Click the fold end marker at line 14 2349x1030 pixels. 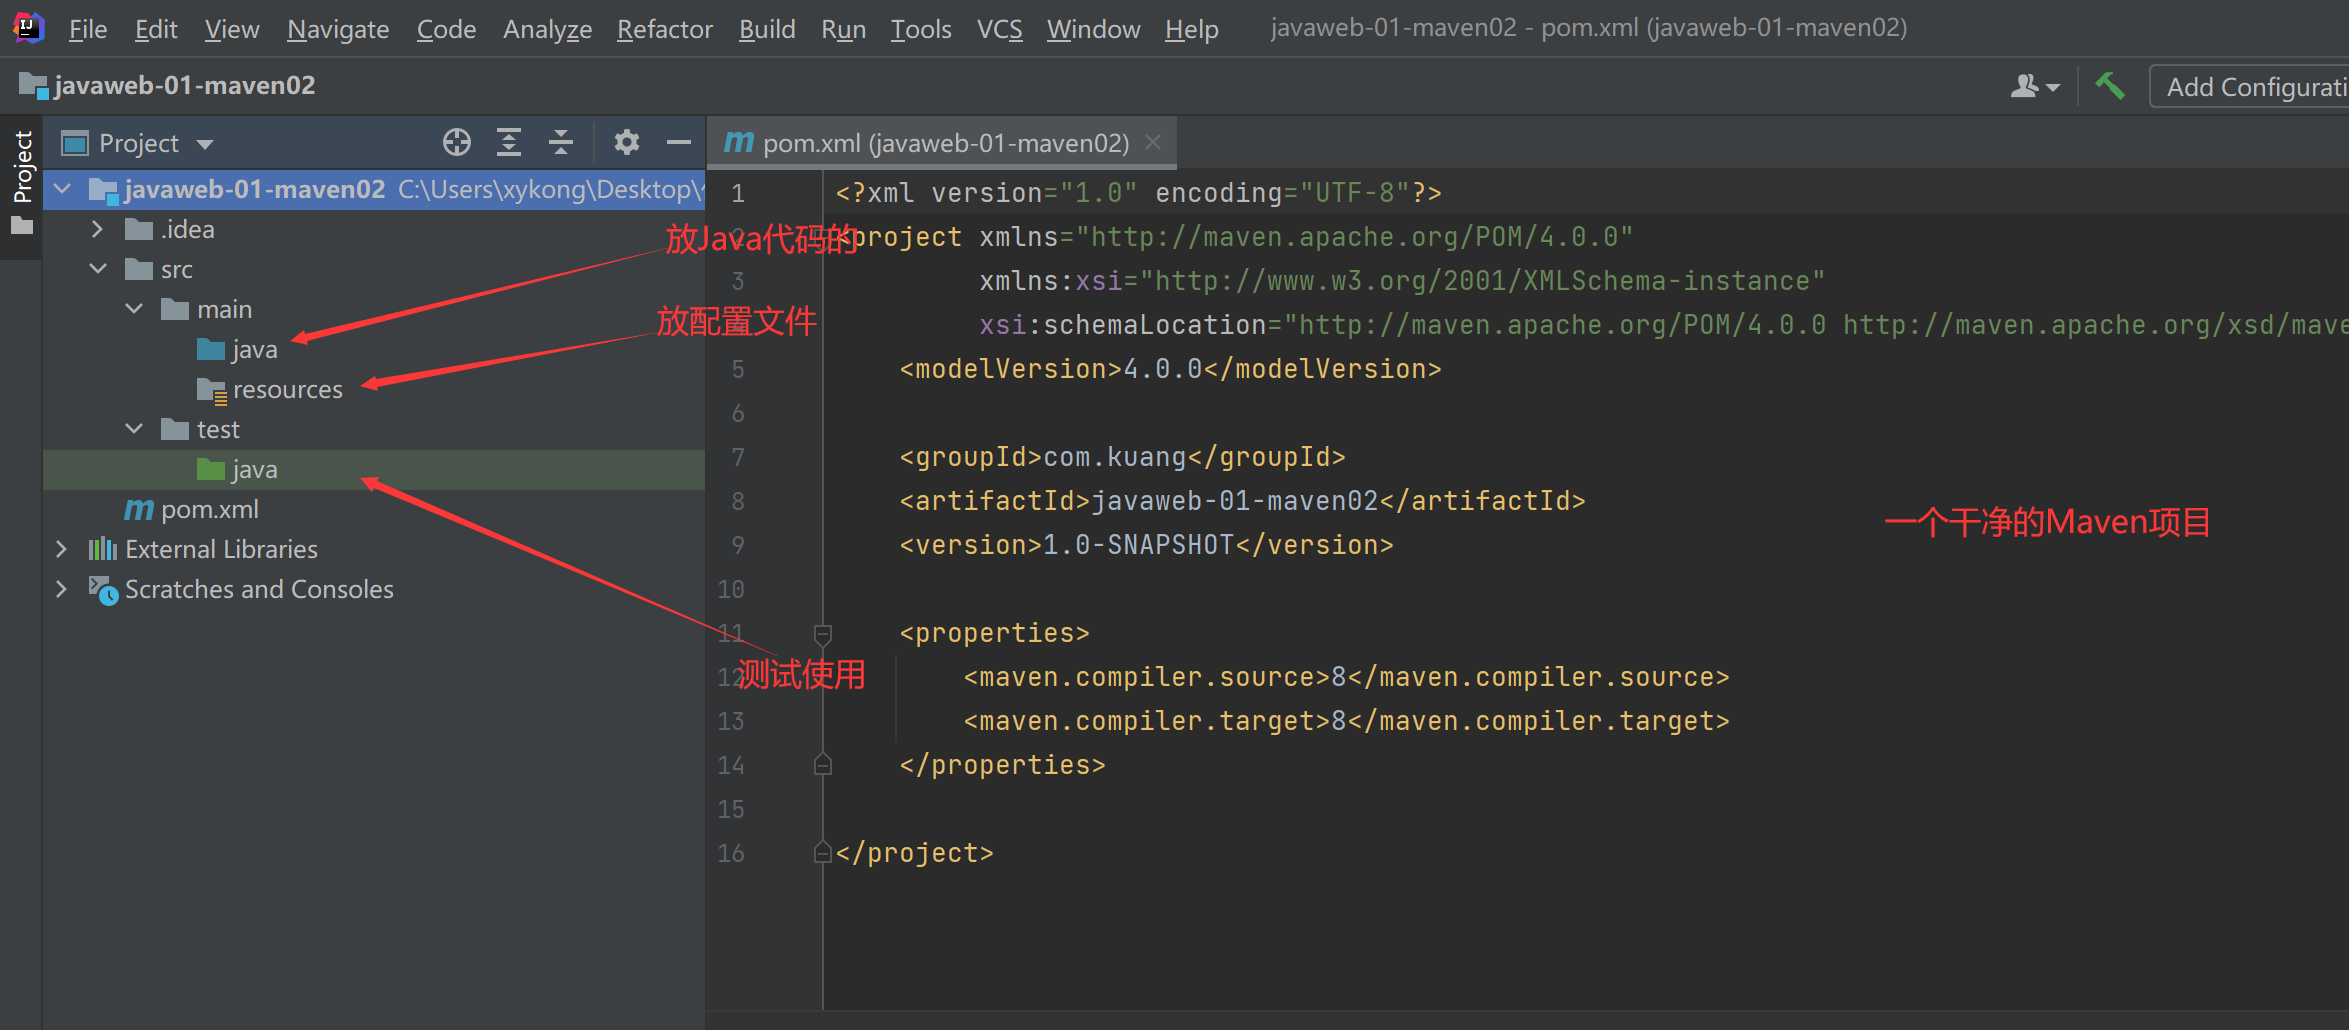[823, 765]
